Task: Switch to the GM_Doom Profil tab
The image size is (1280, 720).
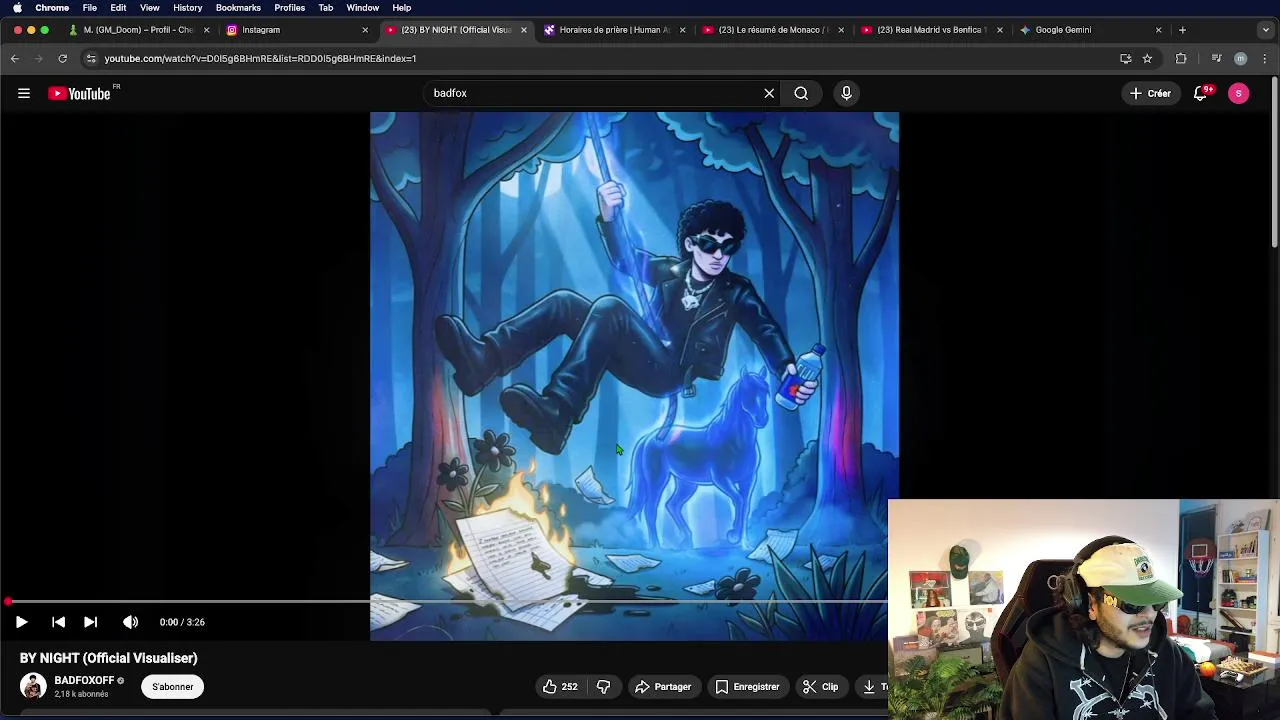Action: 138,30
